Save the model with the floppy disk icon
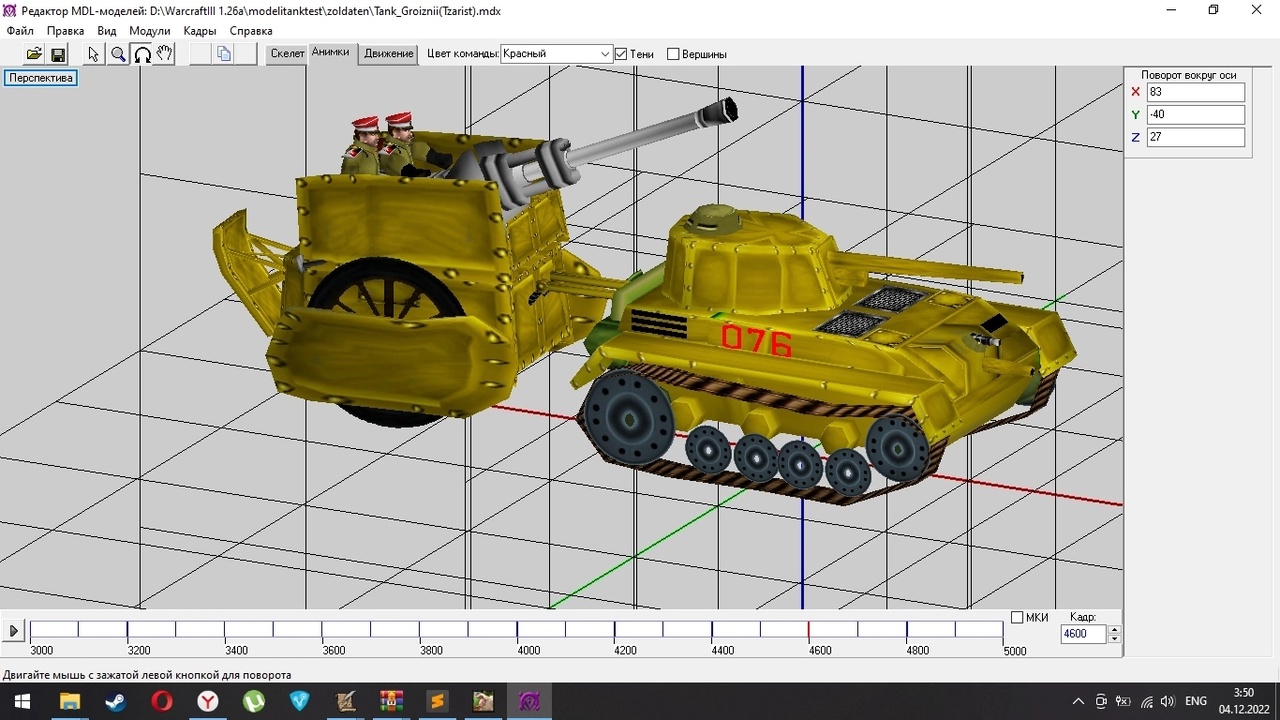Image resolution: width=1280 pixels, height=720 pixels. (58, 54)
